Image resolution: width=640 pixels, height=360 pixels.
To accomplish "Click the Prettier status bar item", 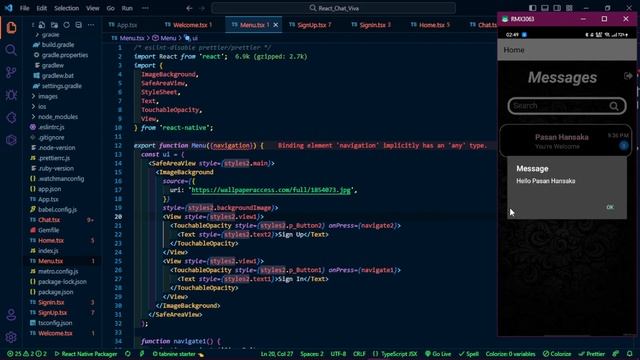I will [591, 354].
